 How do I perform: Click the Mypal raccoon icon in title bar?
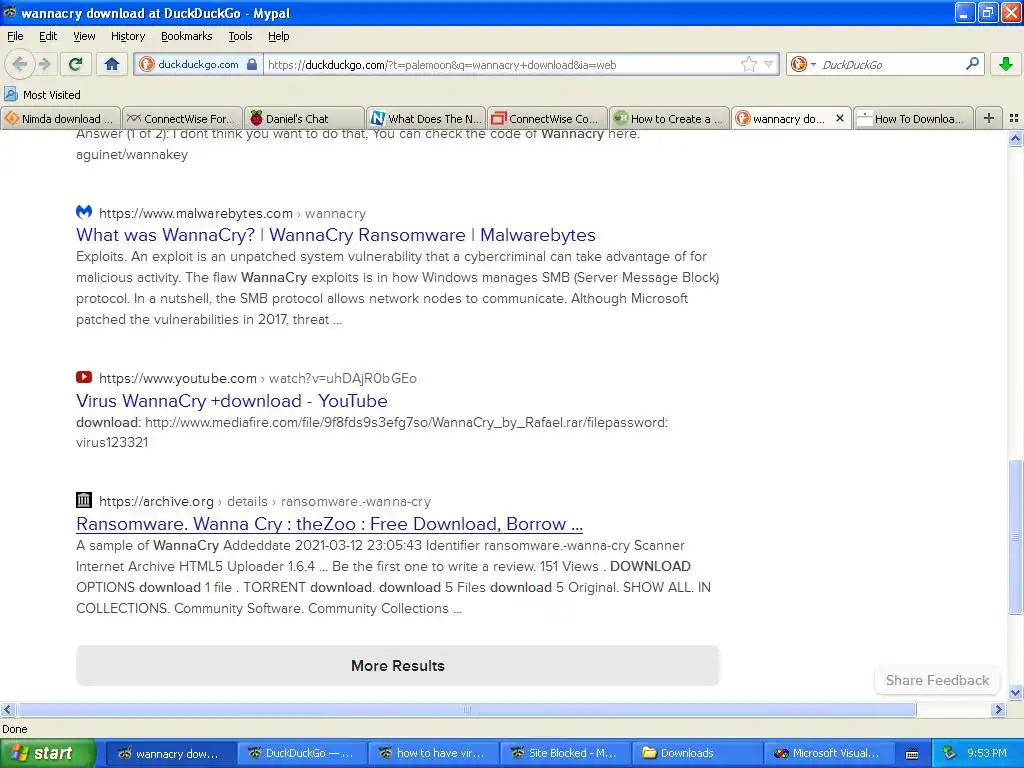10,12
